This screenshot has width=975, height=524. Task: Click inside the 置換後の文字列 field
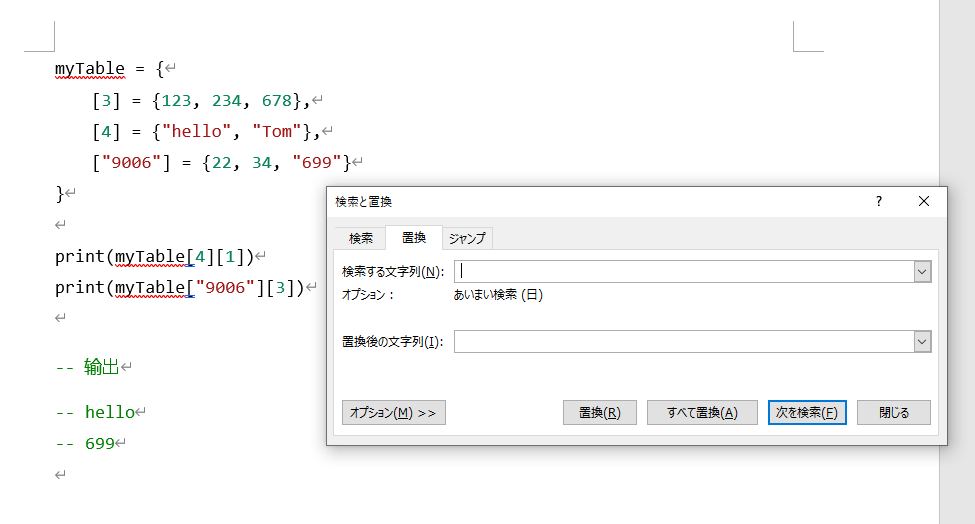click(x=684, y=342)
